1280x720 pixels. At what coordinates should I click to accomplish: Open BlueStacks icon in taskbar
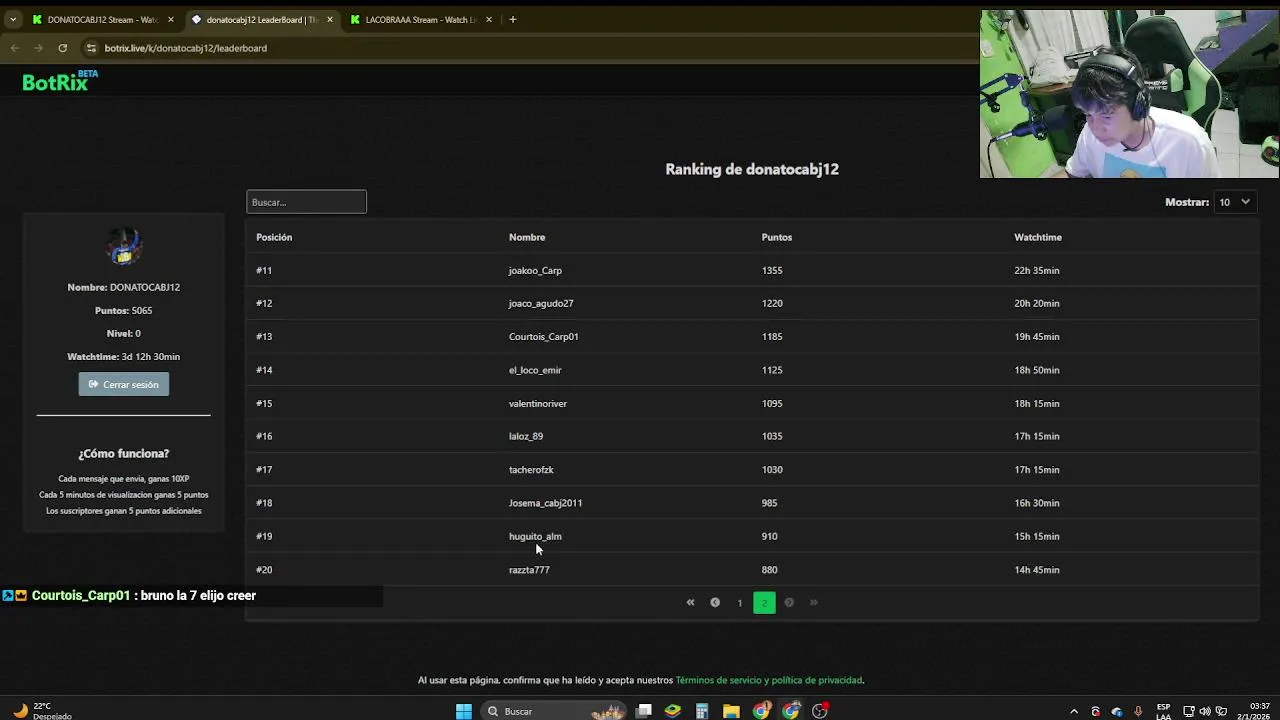click(673, 711)
